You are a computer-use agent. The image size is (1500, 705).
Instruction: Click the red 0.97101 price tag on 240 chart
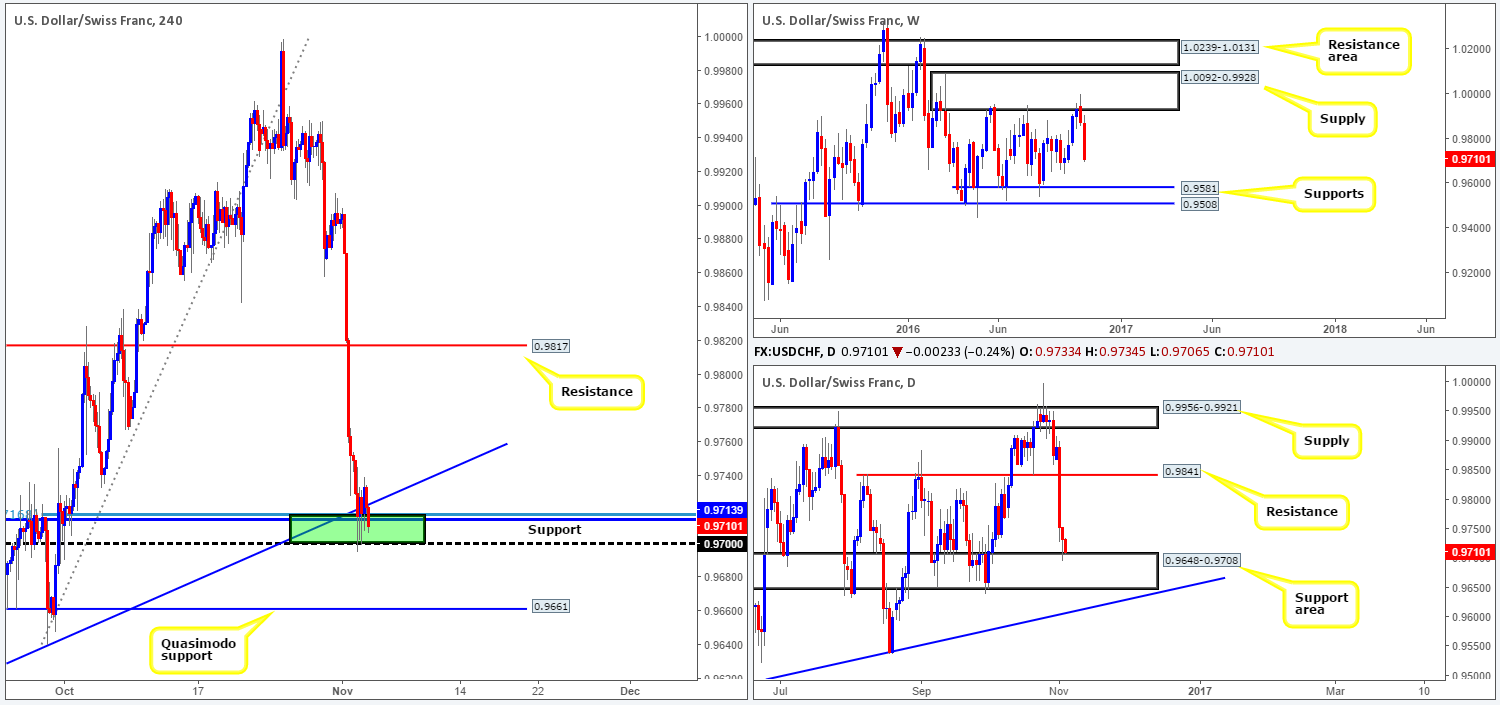click(x=721, y=525)
